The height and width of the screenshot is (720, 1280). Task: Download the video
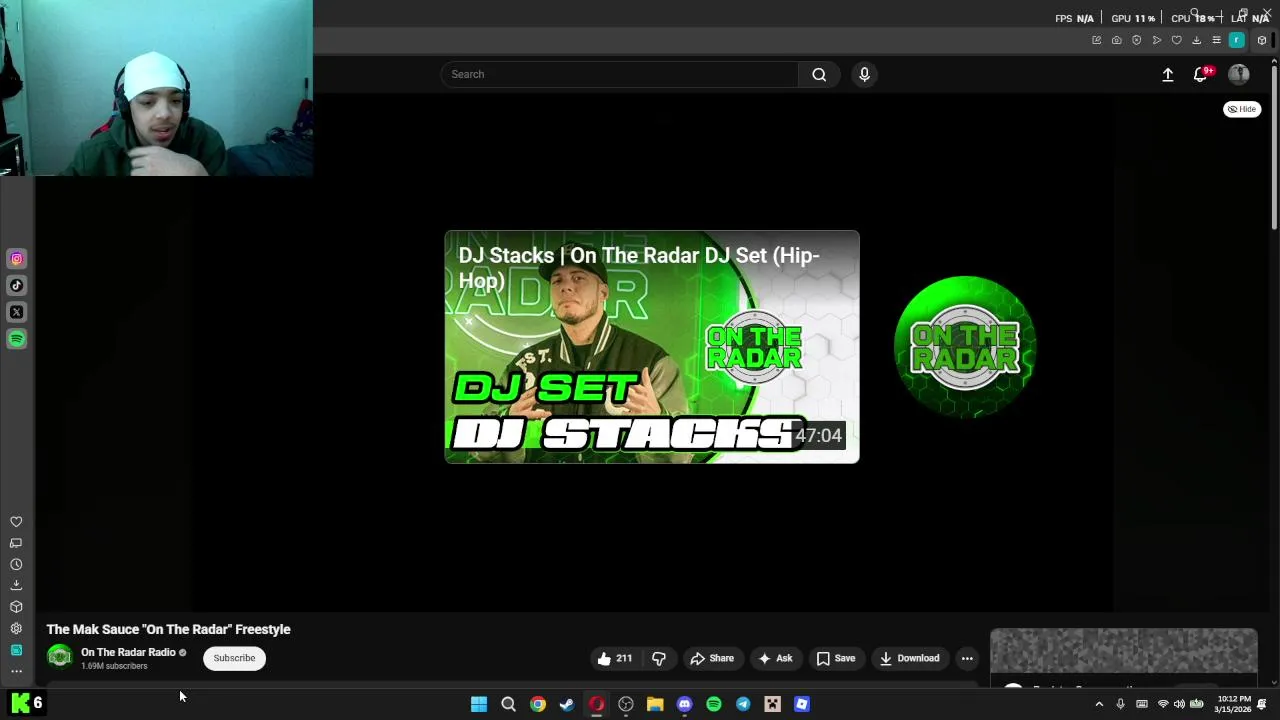[x=909, y=658]
